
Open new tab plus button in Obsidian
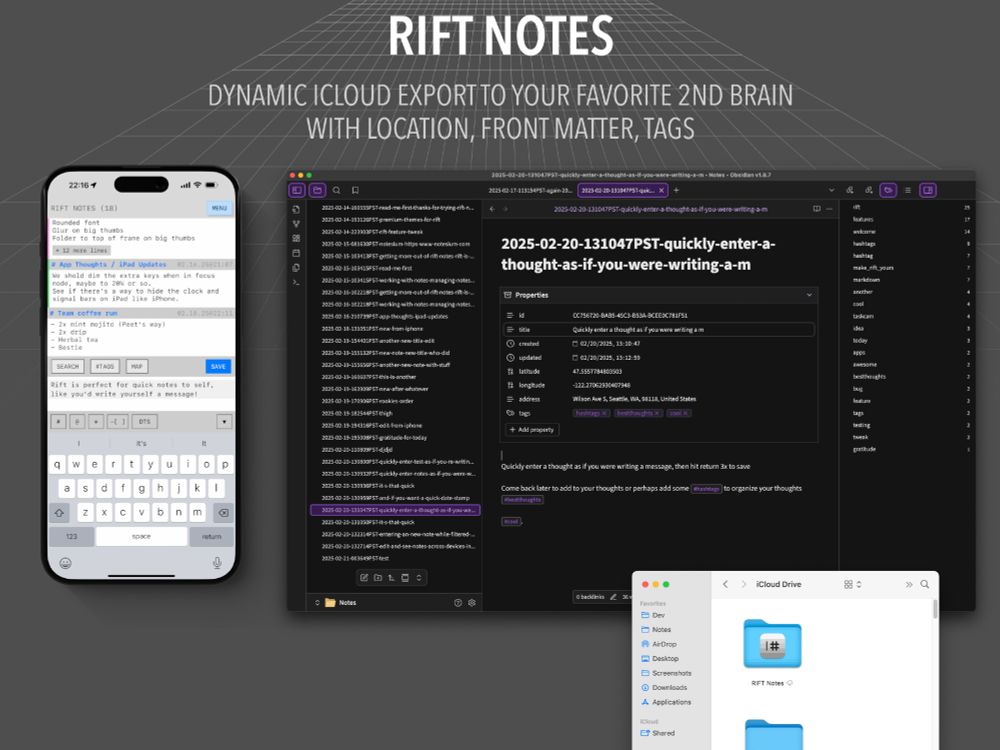point(677,190)
